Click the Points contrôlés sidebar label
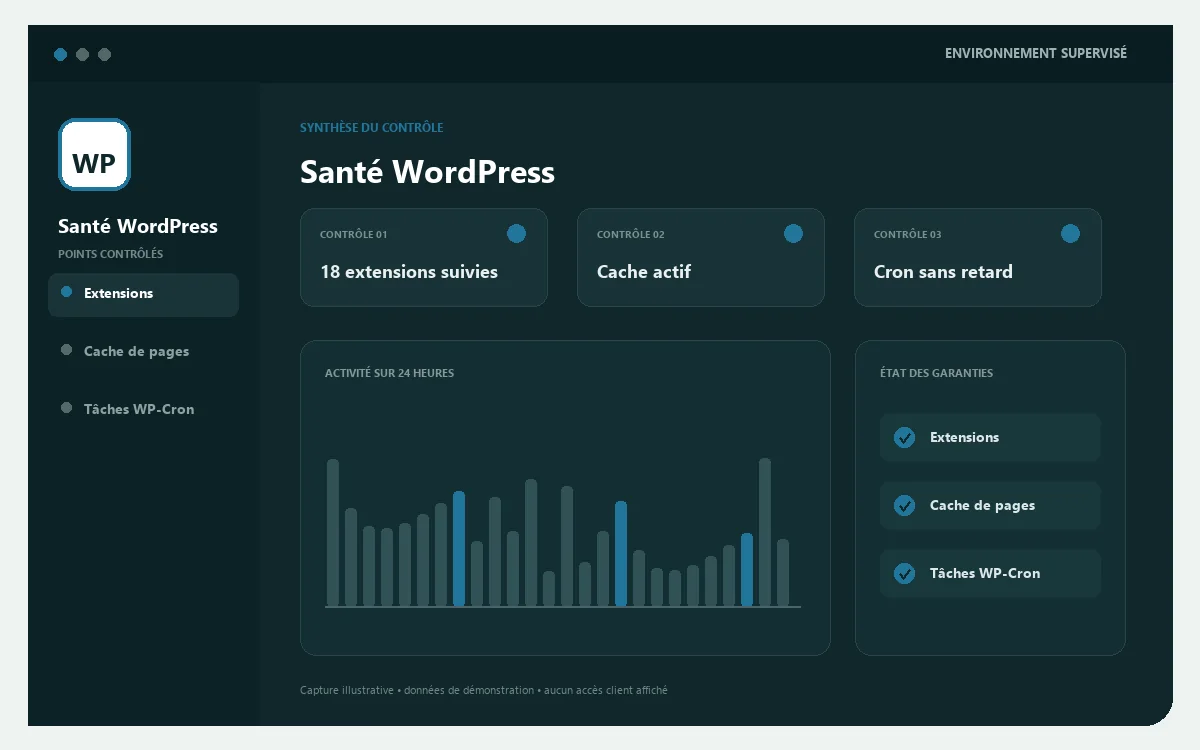Viewport: 1200px width, 750px height. (x=110, y=254)
